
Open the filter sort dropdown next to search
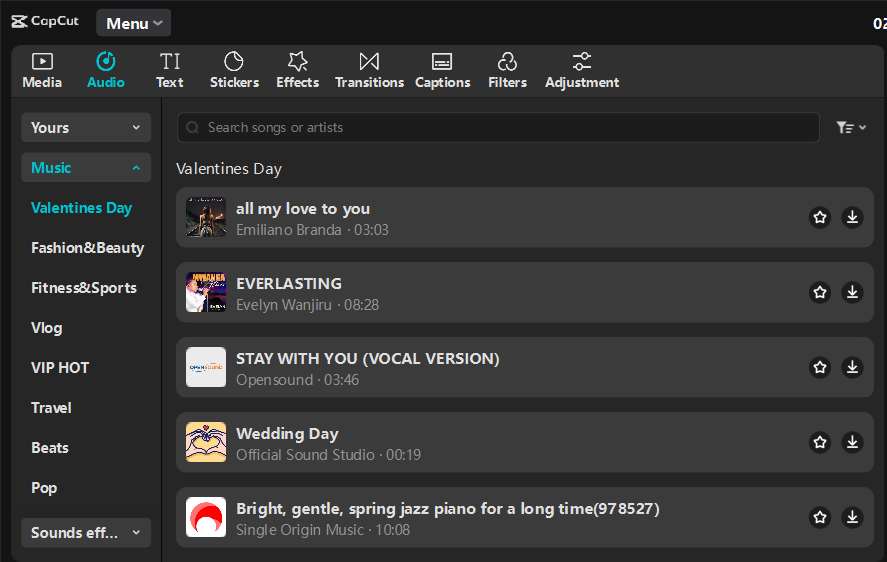pyautogui.click(x=851, y=127)
